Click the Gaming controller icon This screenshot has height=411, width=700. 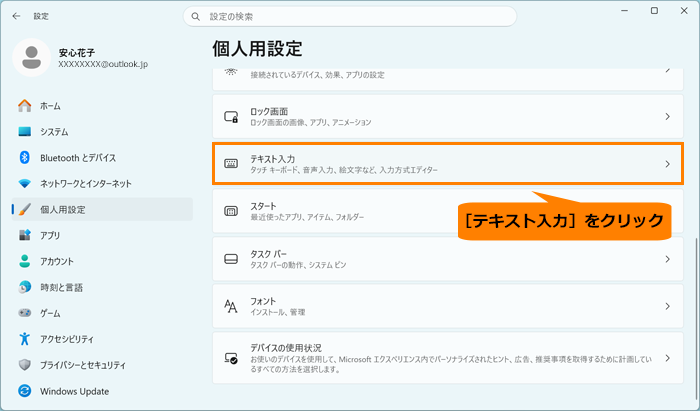click(x=25, y=313)
